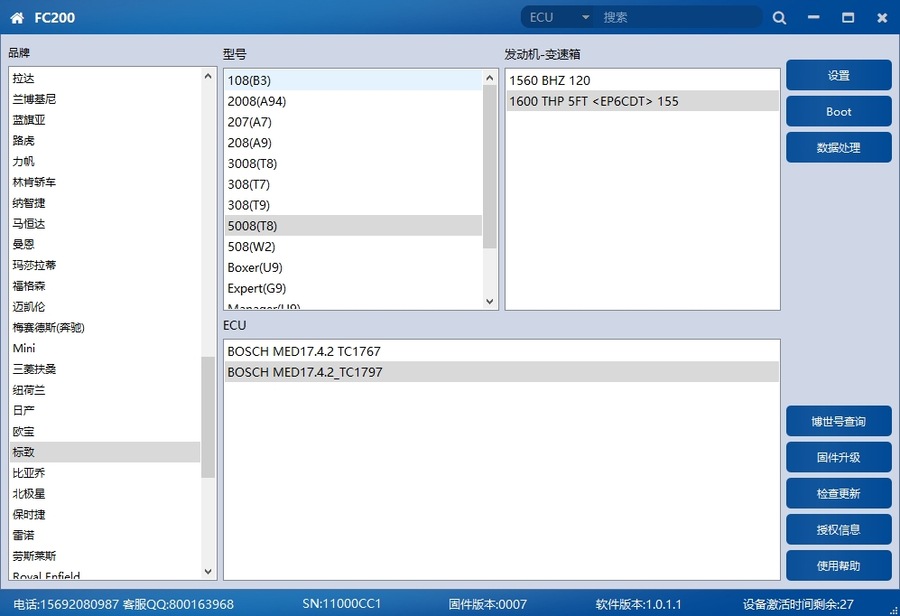Select model 5008(T8)
Viewport: 900px width, 616px height.
(x=354, y=226)
